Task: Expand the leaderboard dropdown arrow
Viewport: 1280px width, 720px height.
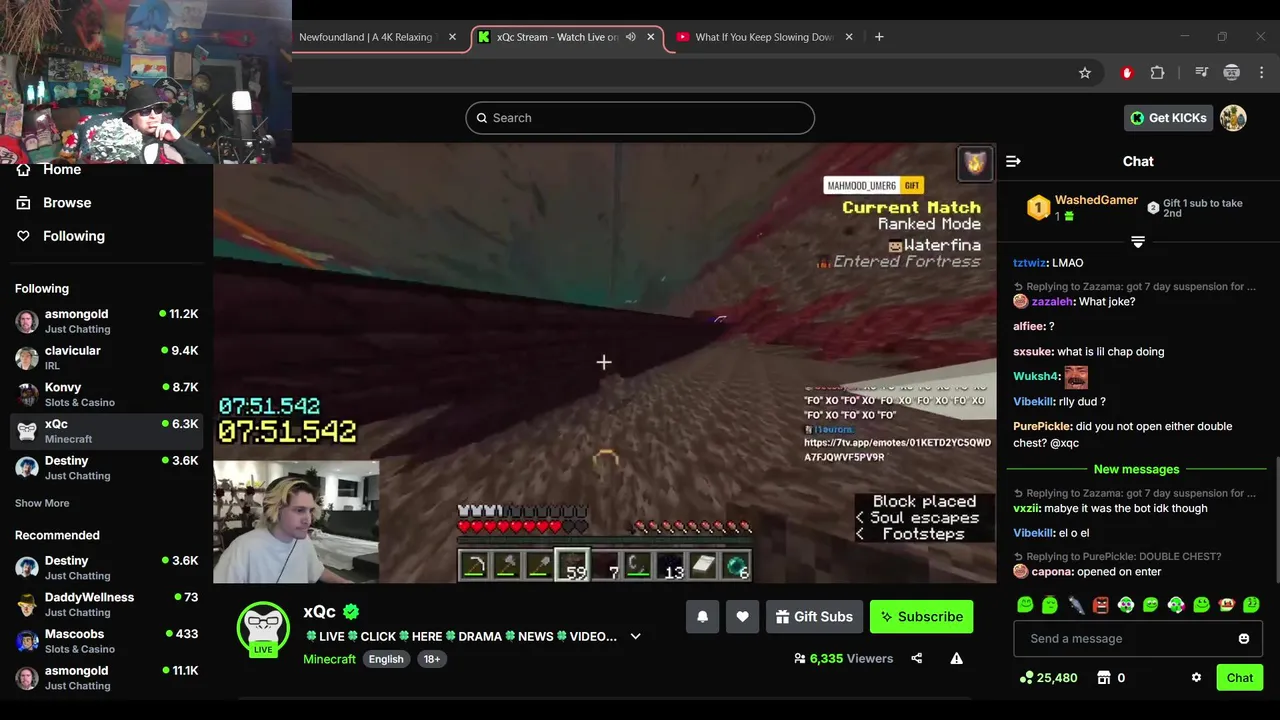Action: coord(1138,242)
